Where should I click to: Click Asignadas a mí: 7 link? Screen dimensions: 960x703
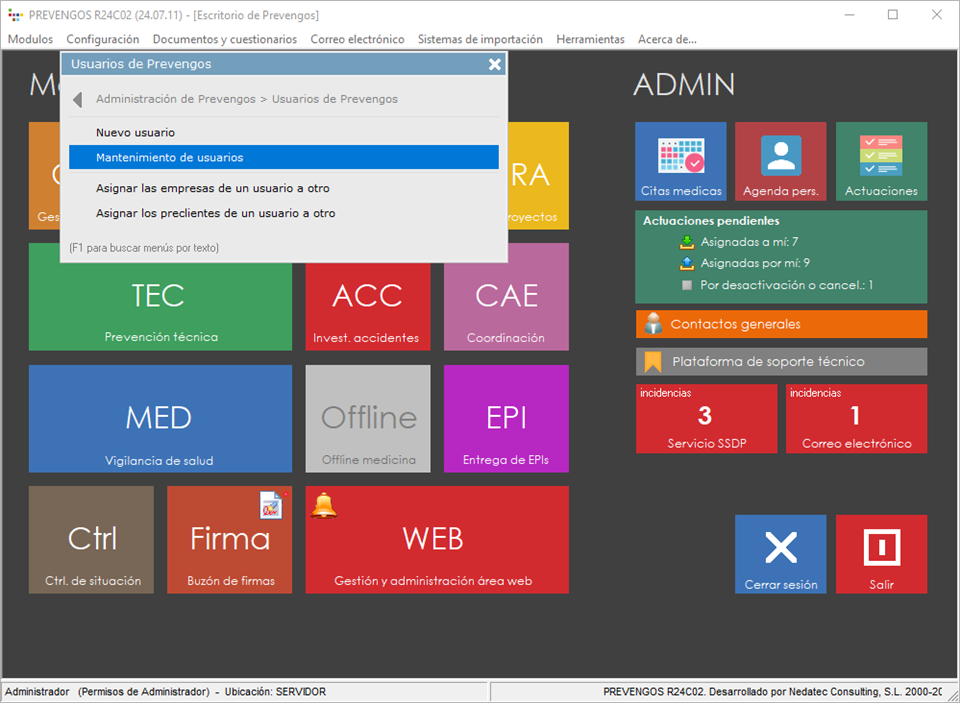pyautogui.click(x=748, y=242)
